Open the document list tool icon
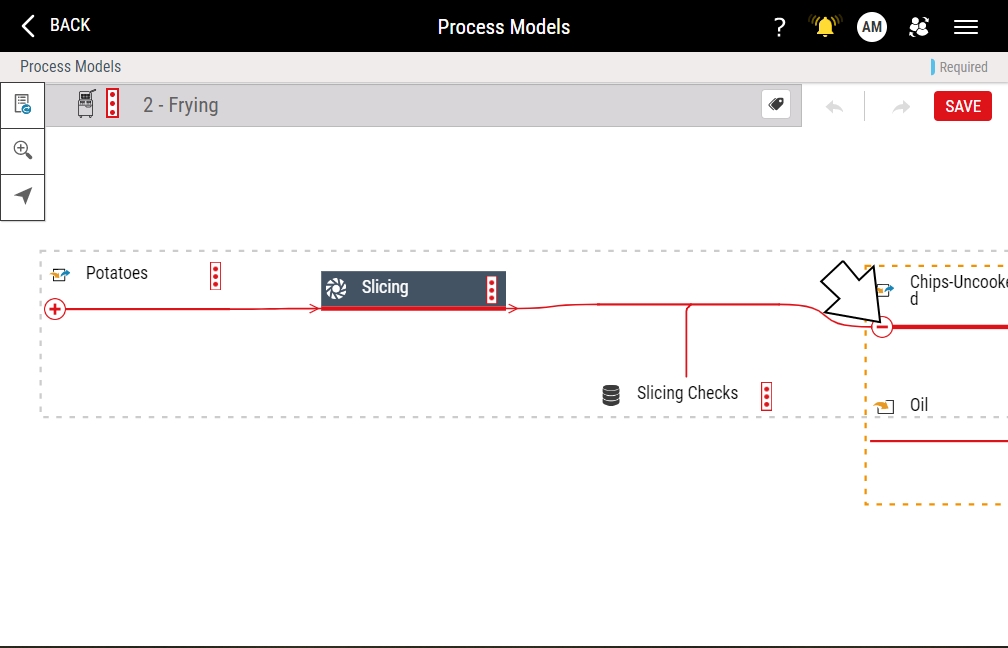 [22, 104]
